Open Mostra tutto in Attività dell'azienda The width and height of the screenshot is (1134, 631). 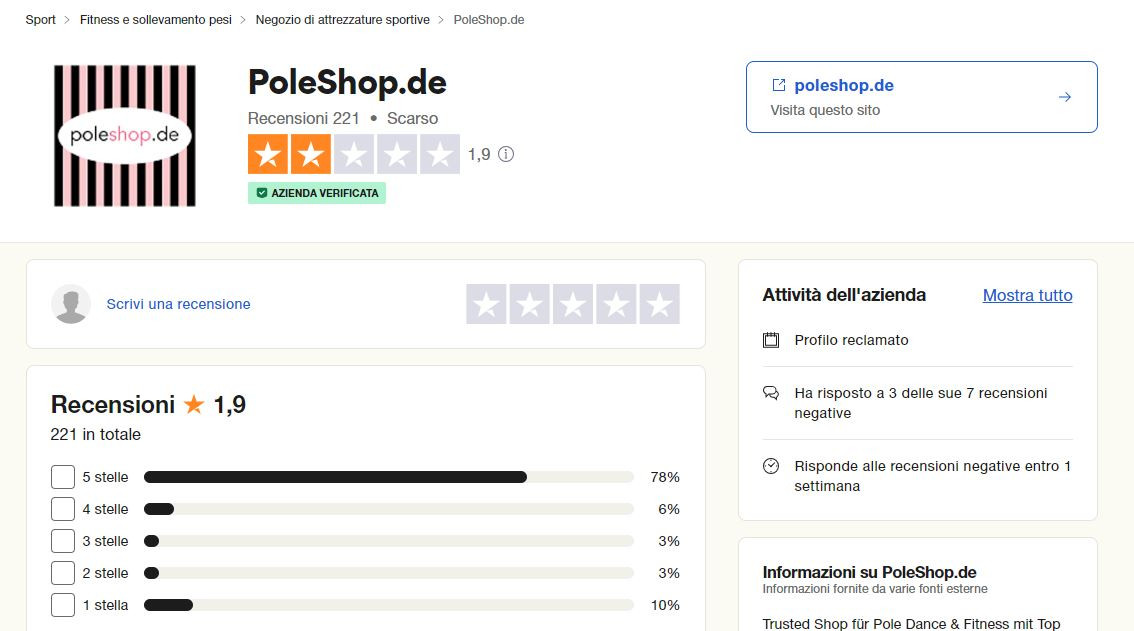pyautogui.click(x=1027, y=295)
